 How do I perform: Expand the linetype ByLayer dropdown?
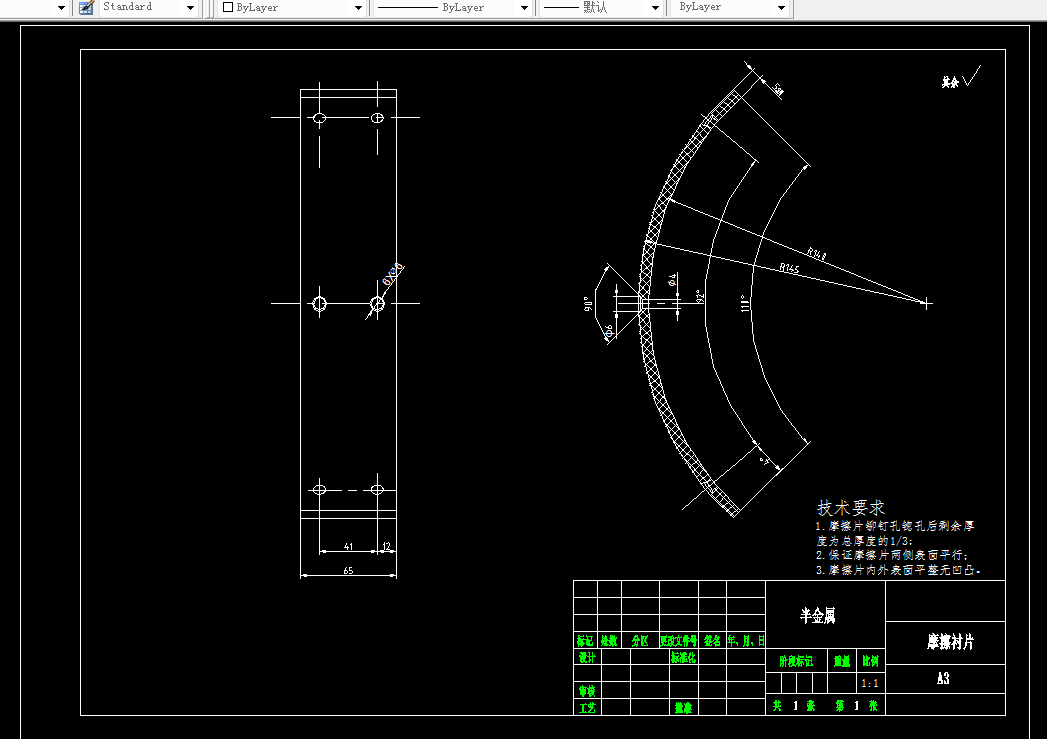[x=524, y=8]
